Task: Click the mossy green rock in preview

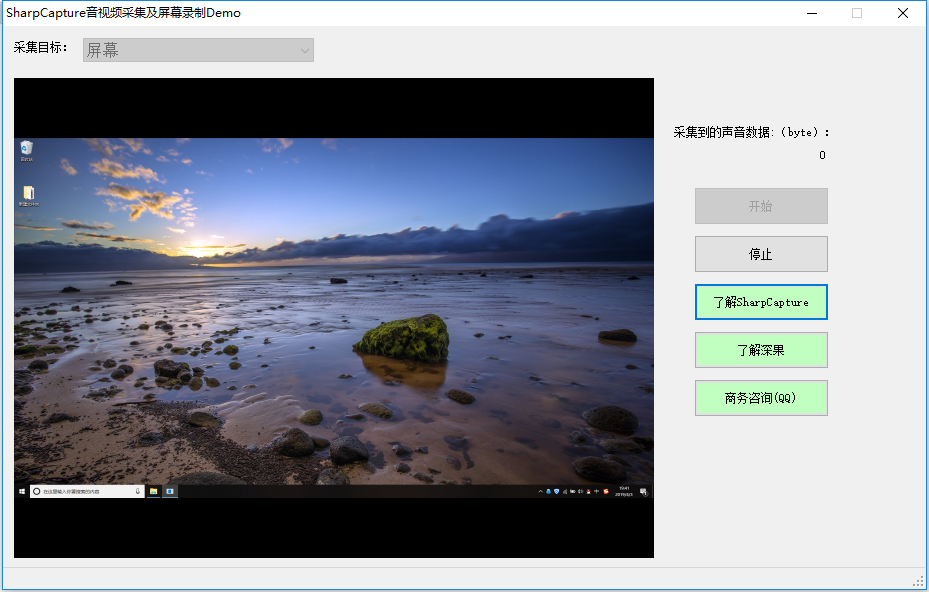Action: (402, 338)
